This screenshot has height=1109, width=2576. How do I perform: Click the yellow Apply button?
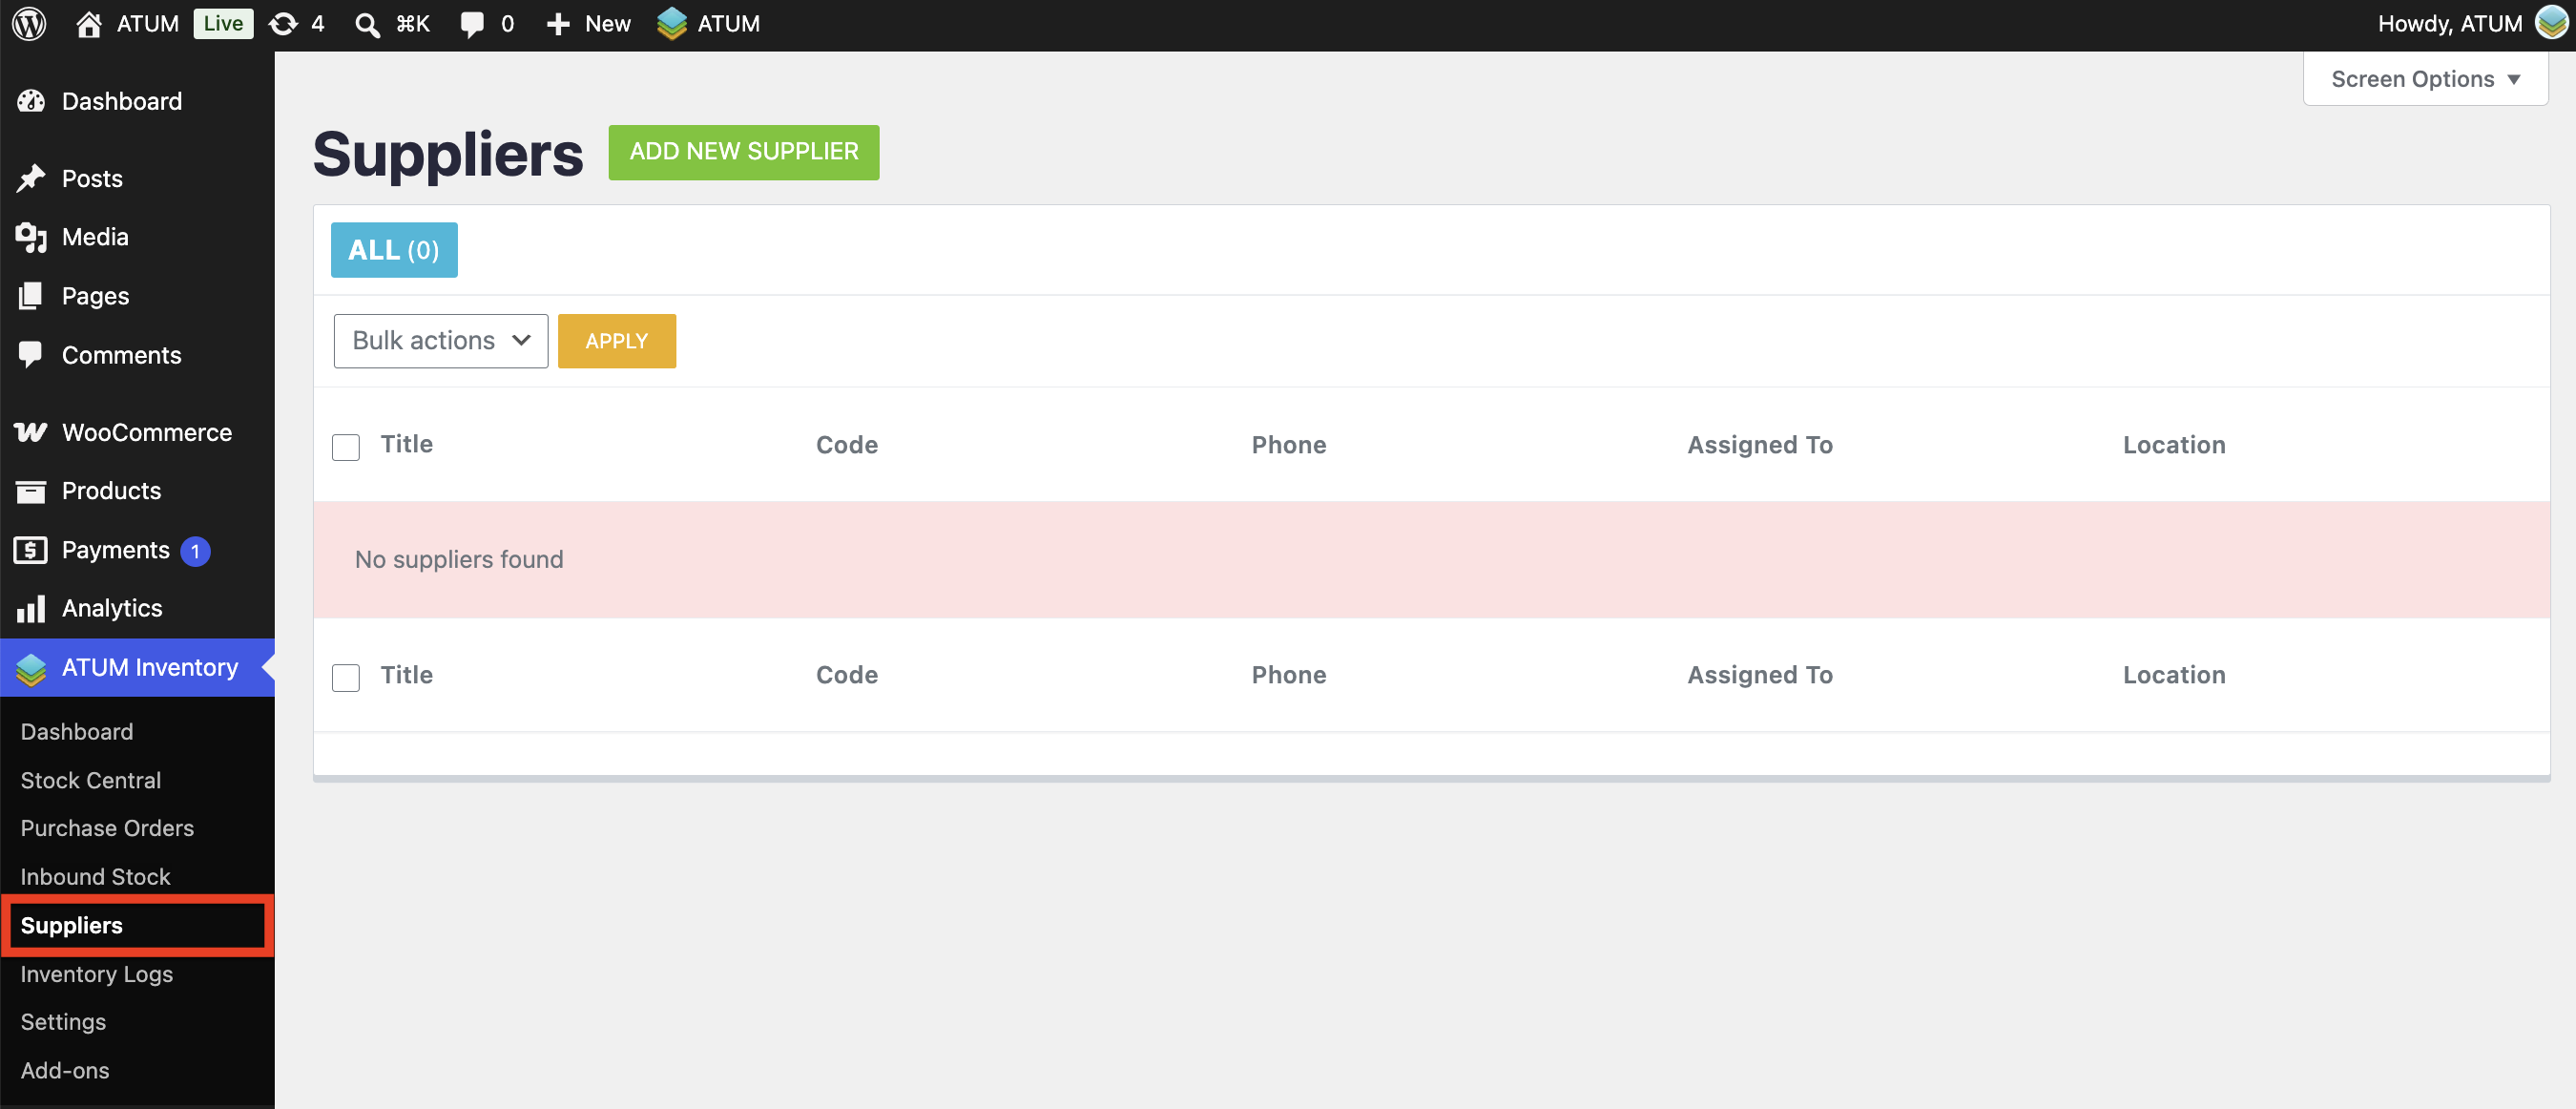617,341
